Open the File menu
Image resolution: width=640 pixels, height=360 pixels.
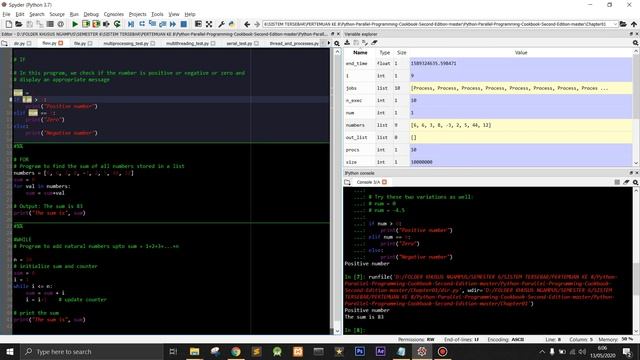click(7, 14)
